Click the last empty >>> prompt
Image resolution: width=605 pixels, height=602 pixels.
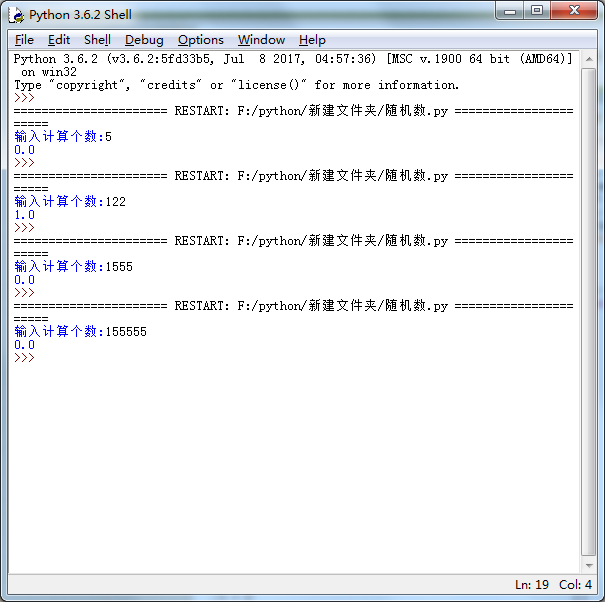tap(24, 358)
